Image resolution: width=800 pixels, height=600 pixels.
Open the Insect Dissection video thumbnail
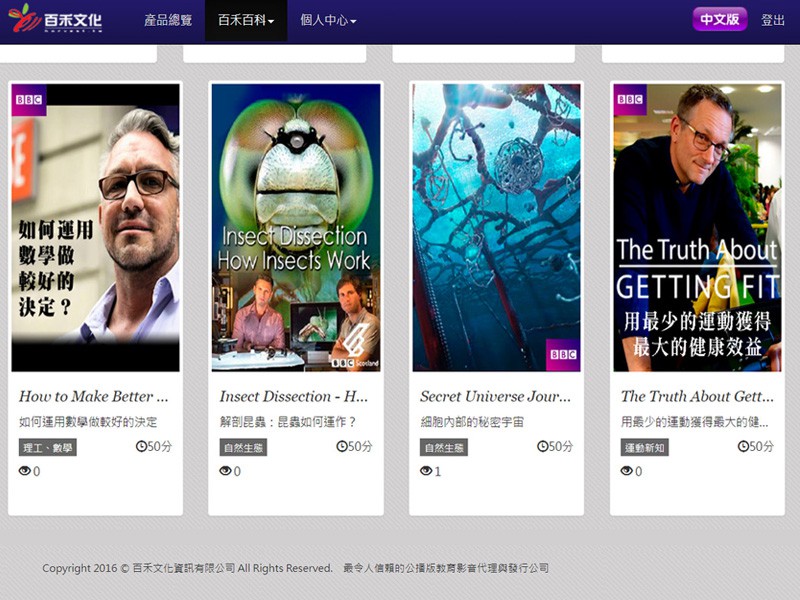pyautogui.click(x=296, y=228)
